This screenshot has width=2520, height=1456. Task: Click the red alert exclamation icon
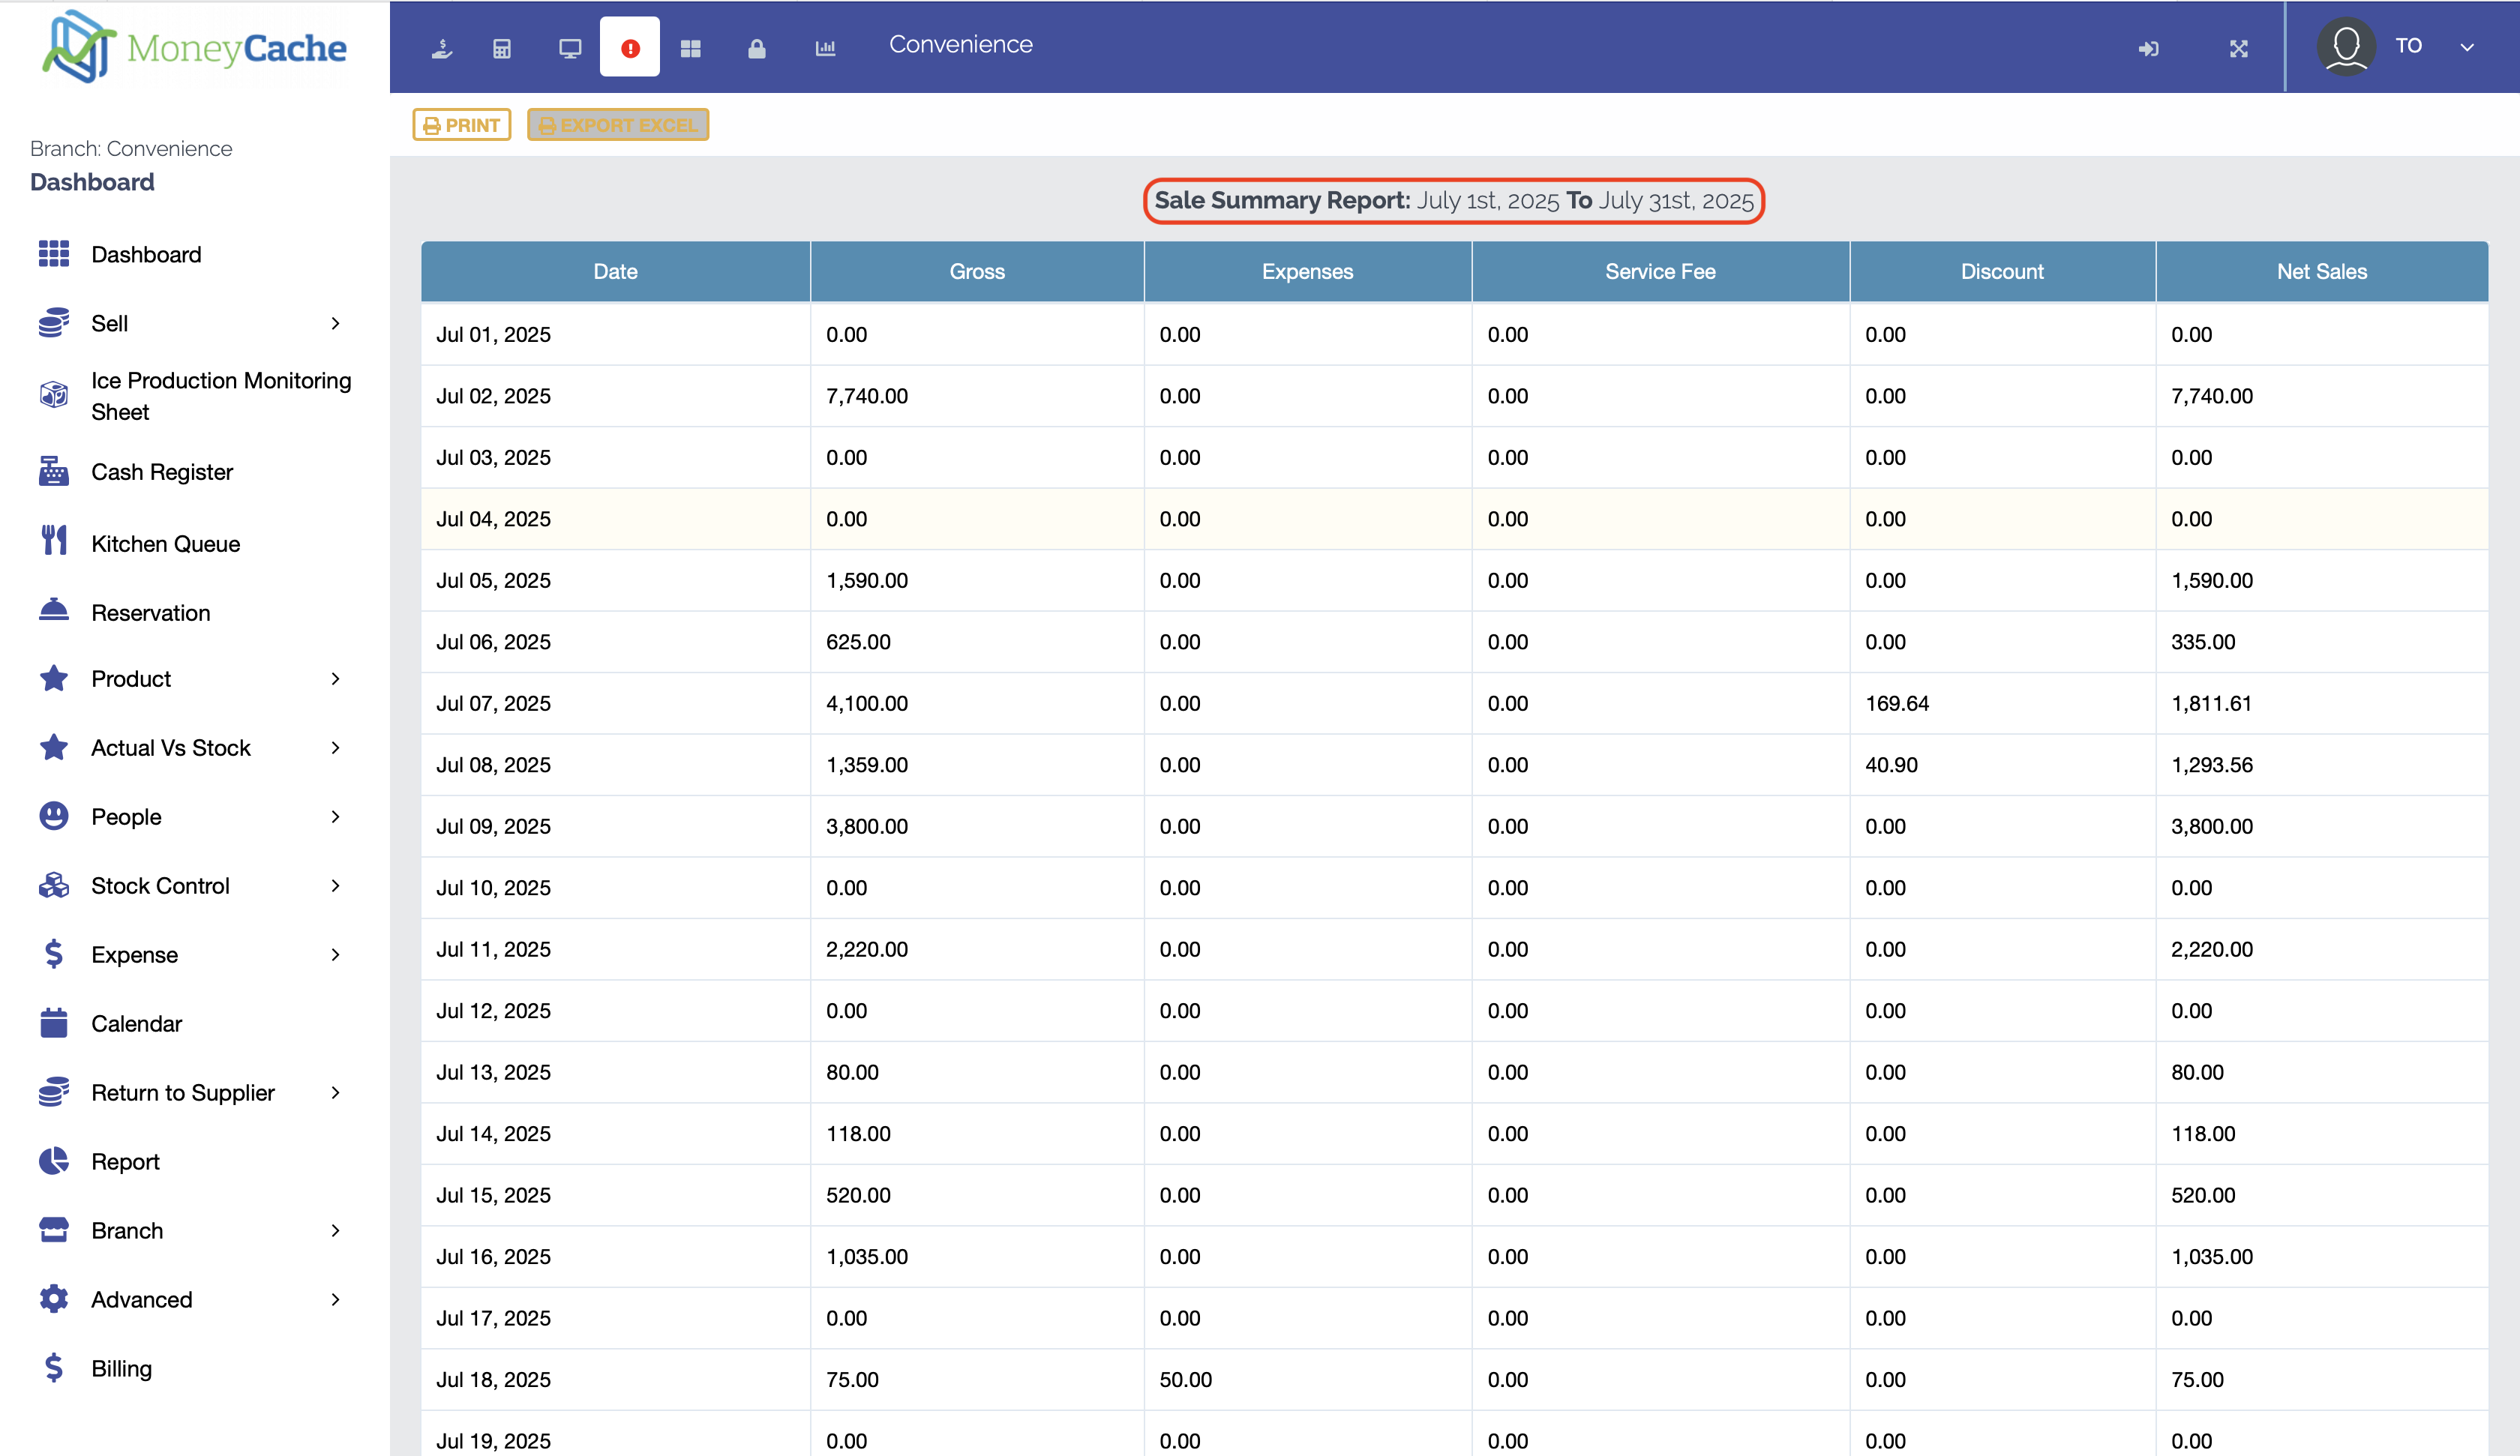point(630,48)
